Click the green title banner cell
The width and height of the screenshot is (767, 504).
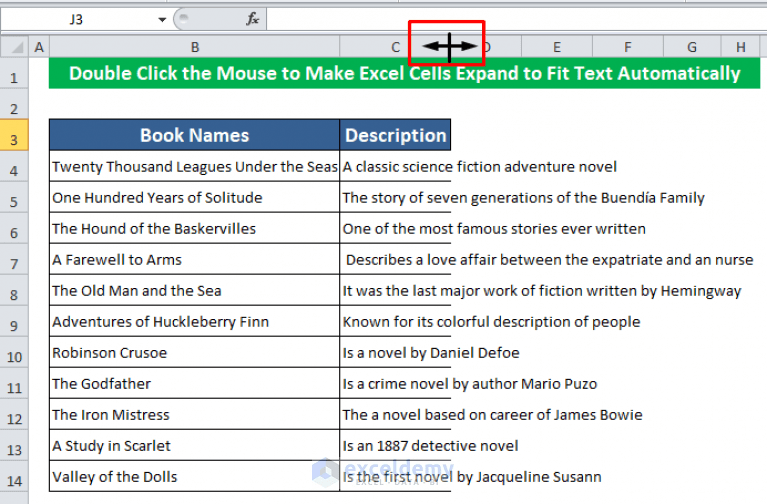click(x=405, y=73)
